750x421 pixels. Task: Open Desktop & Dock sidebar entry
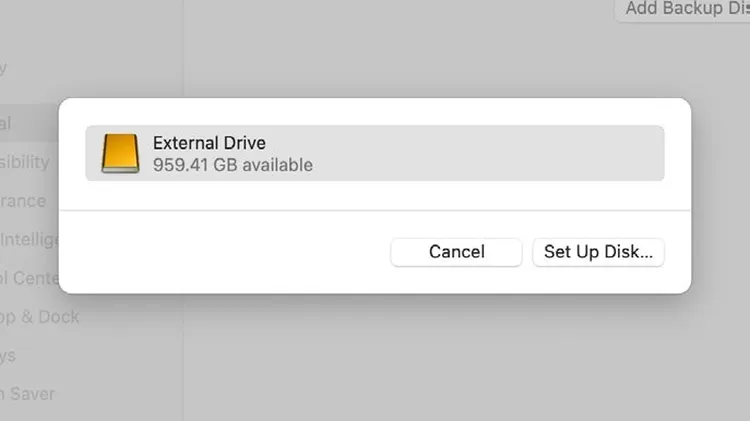pos(39,317)
